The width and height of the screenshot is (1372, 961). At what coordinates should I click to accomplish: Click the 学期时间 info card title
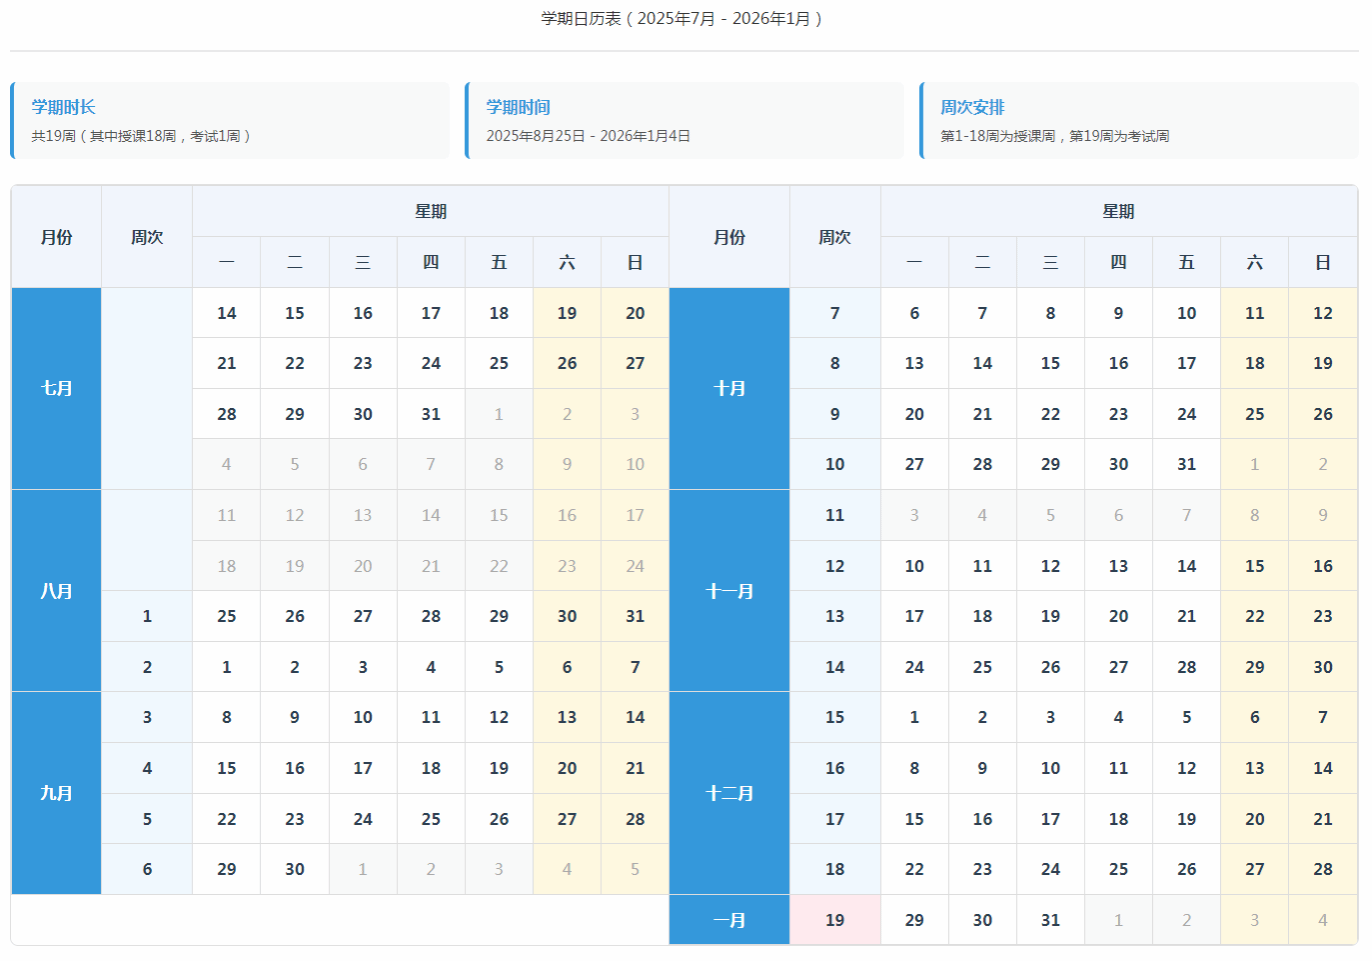[x=518, y=107]
